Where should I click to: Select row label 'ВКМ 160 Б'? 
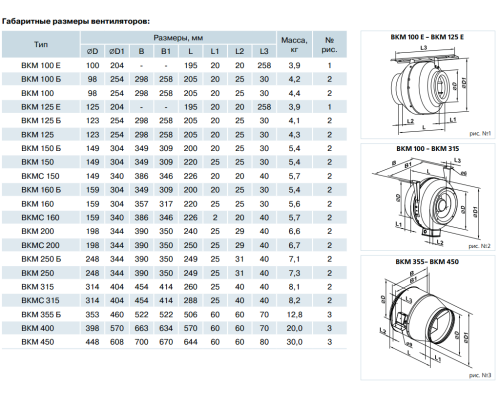click(41, 190)
